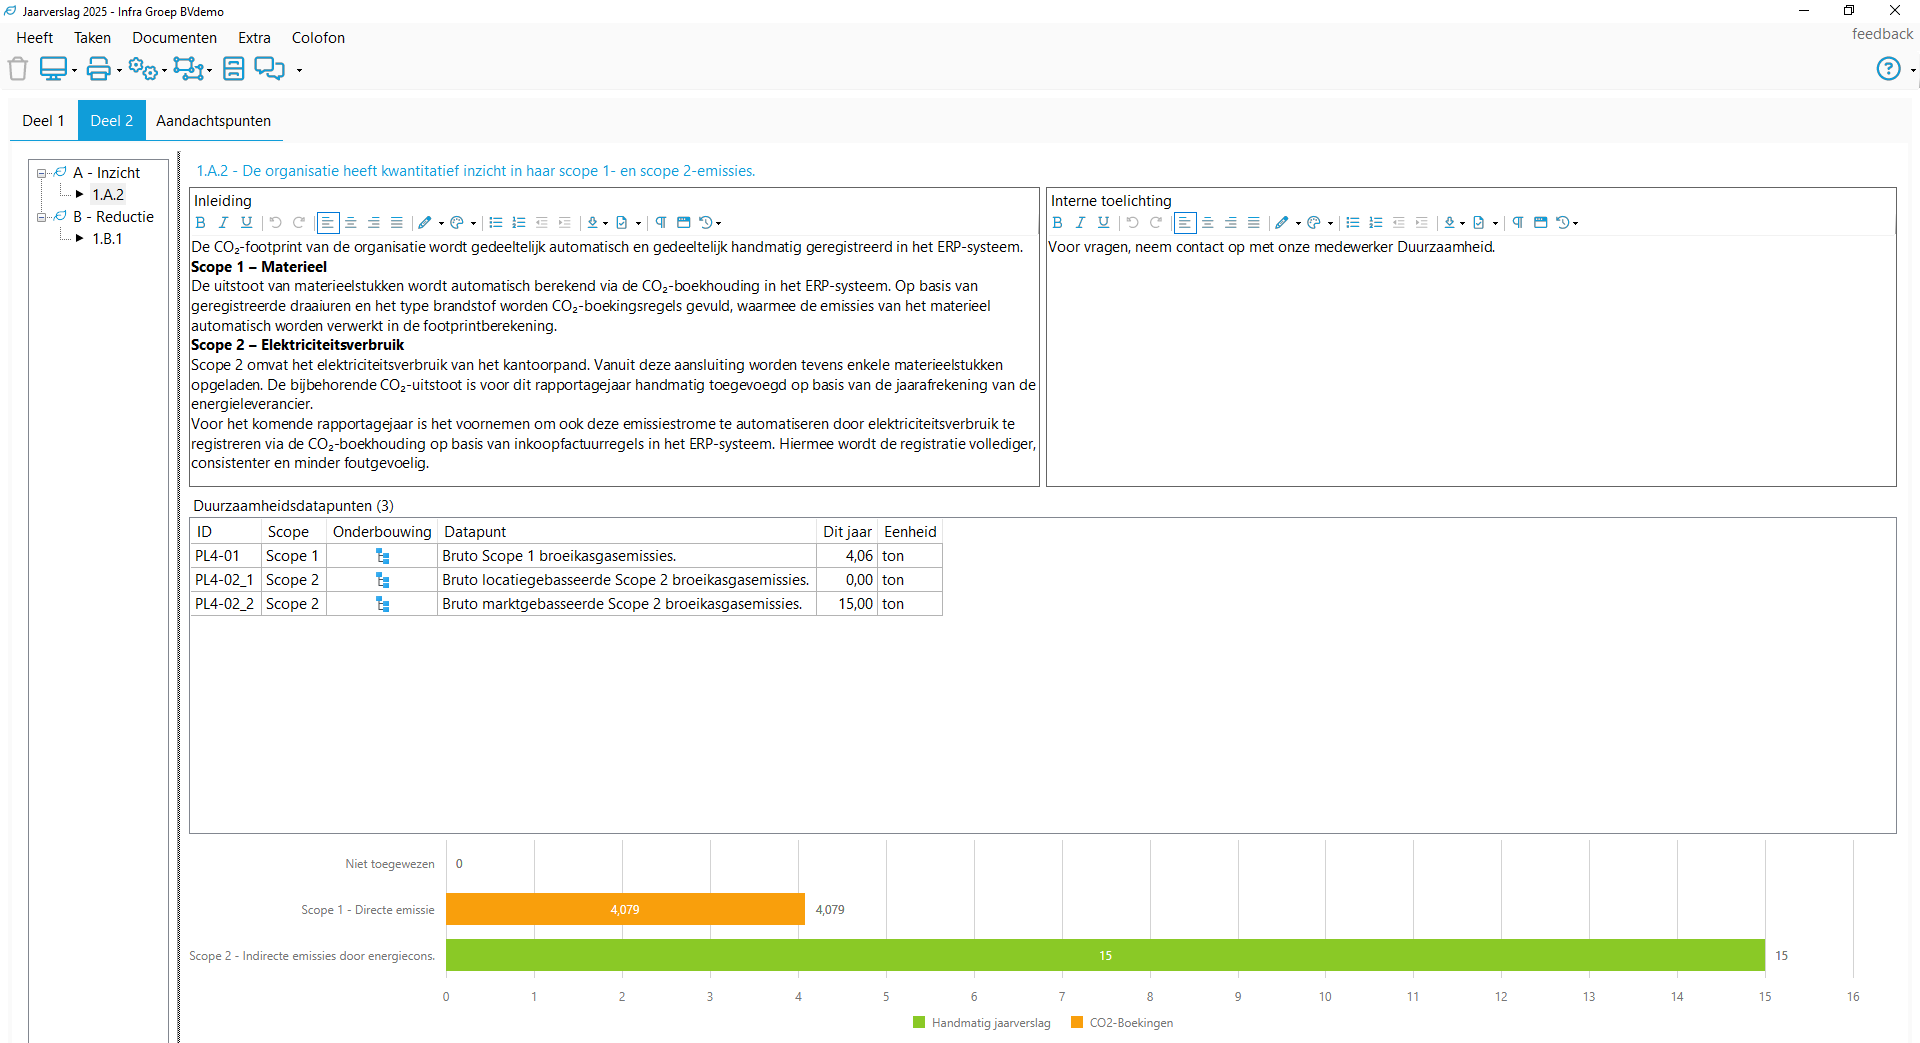Open the history dropdown arrow in Interne toelichting toolbar
The image size is (1920, 1043).
1576,224
